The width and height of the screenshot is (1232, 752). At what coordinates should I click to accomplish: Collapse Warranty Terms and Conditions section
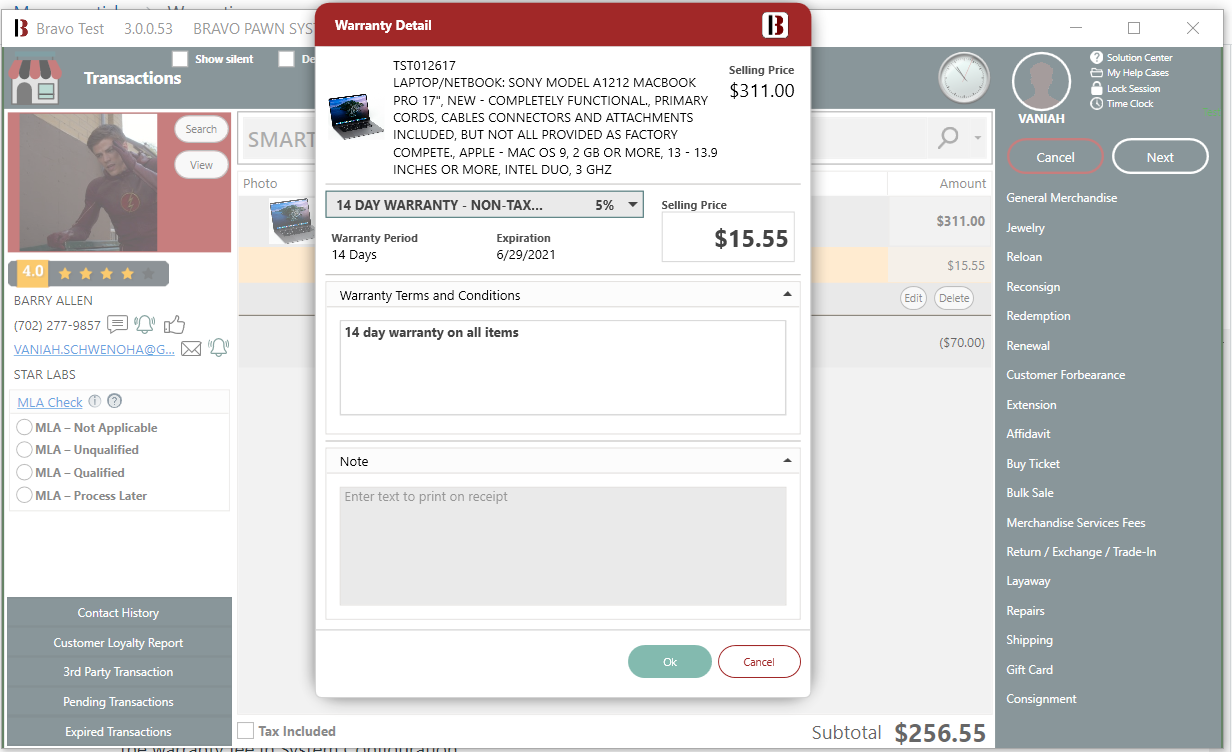(x=787, y=295)
